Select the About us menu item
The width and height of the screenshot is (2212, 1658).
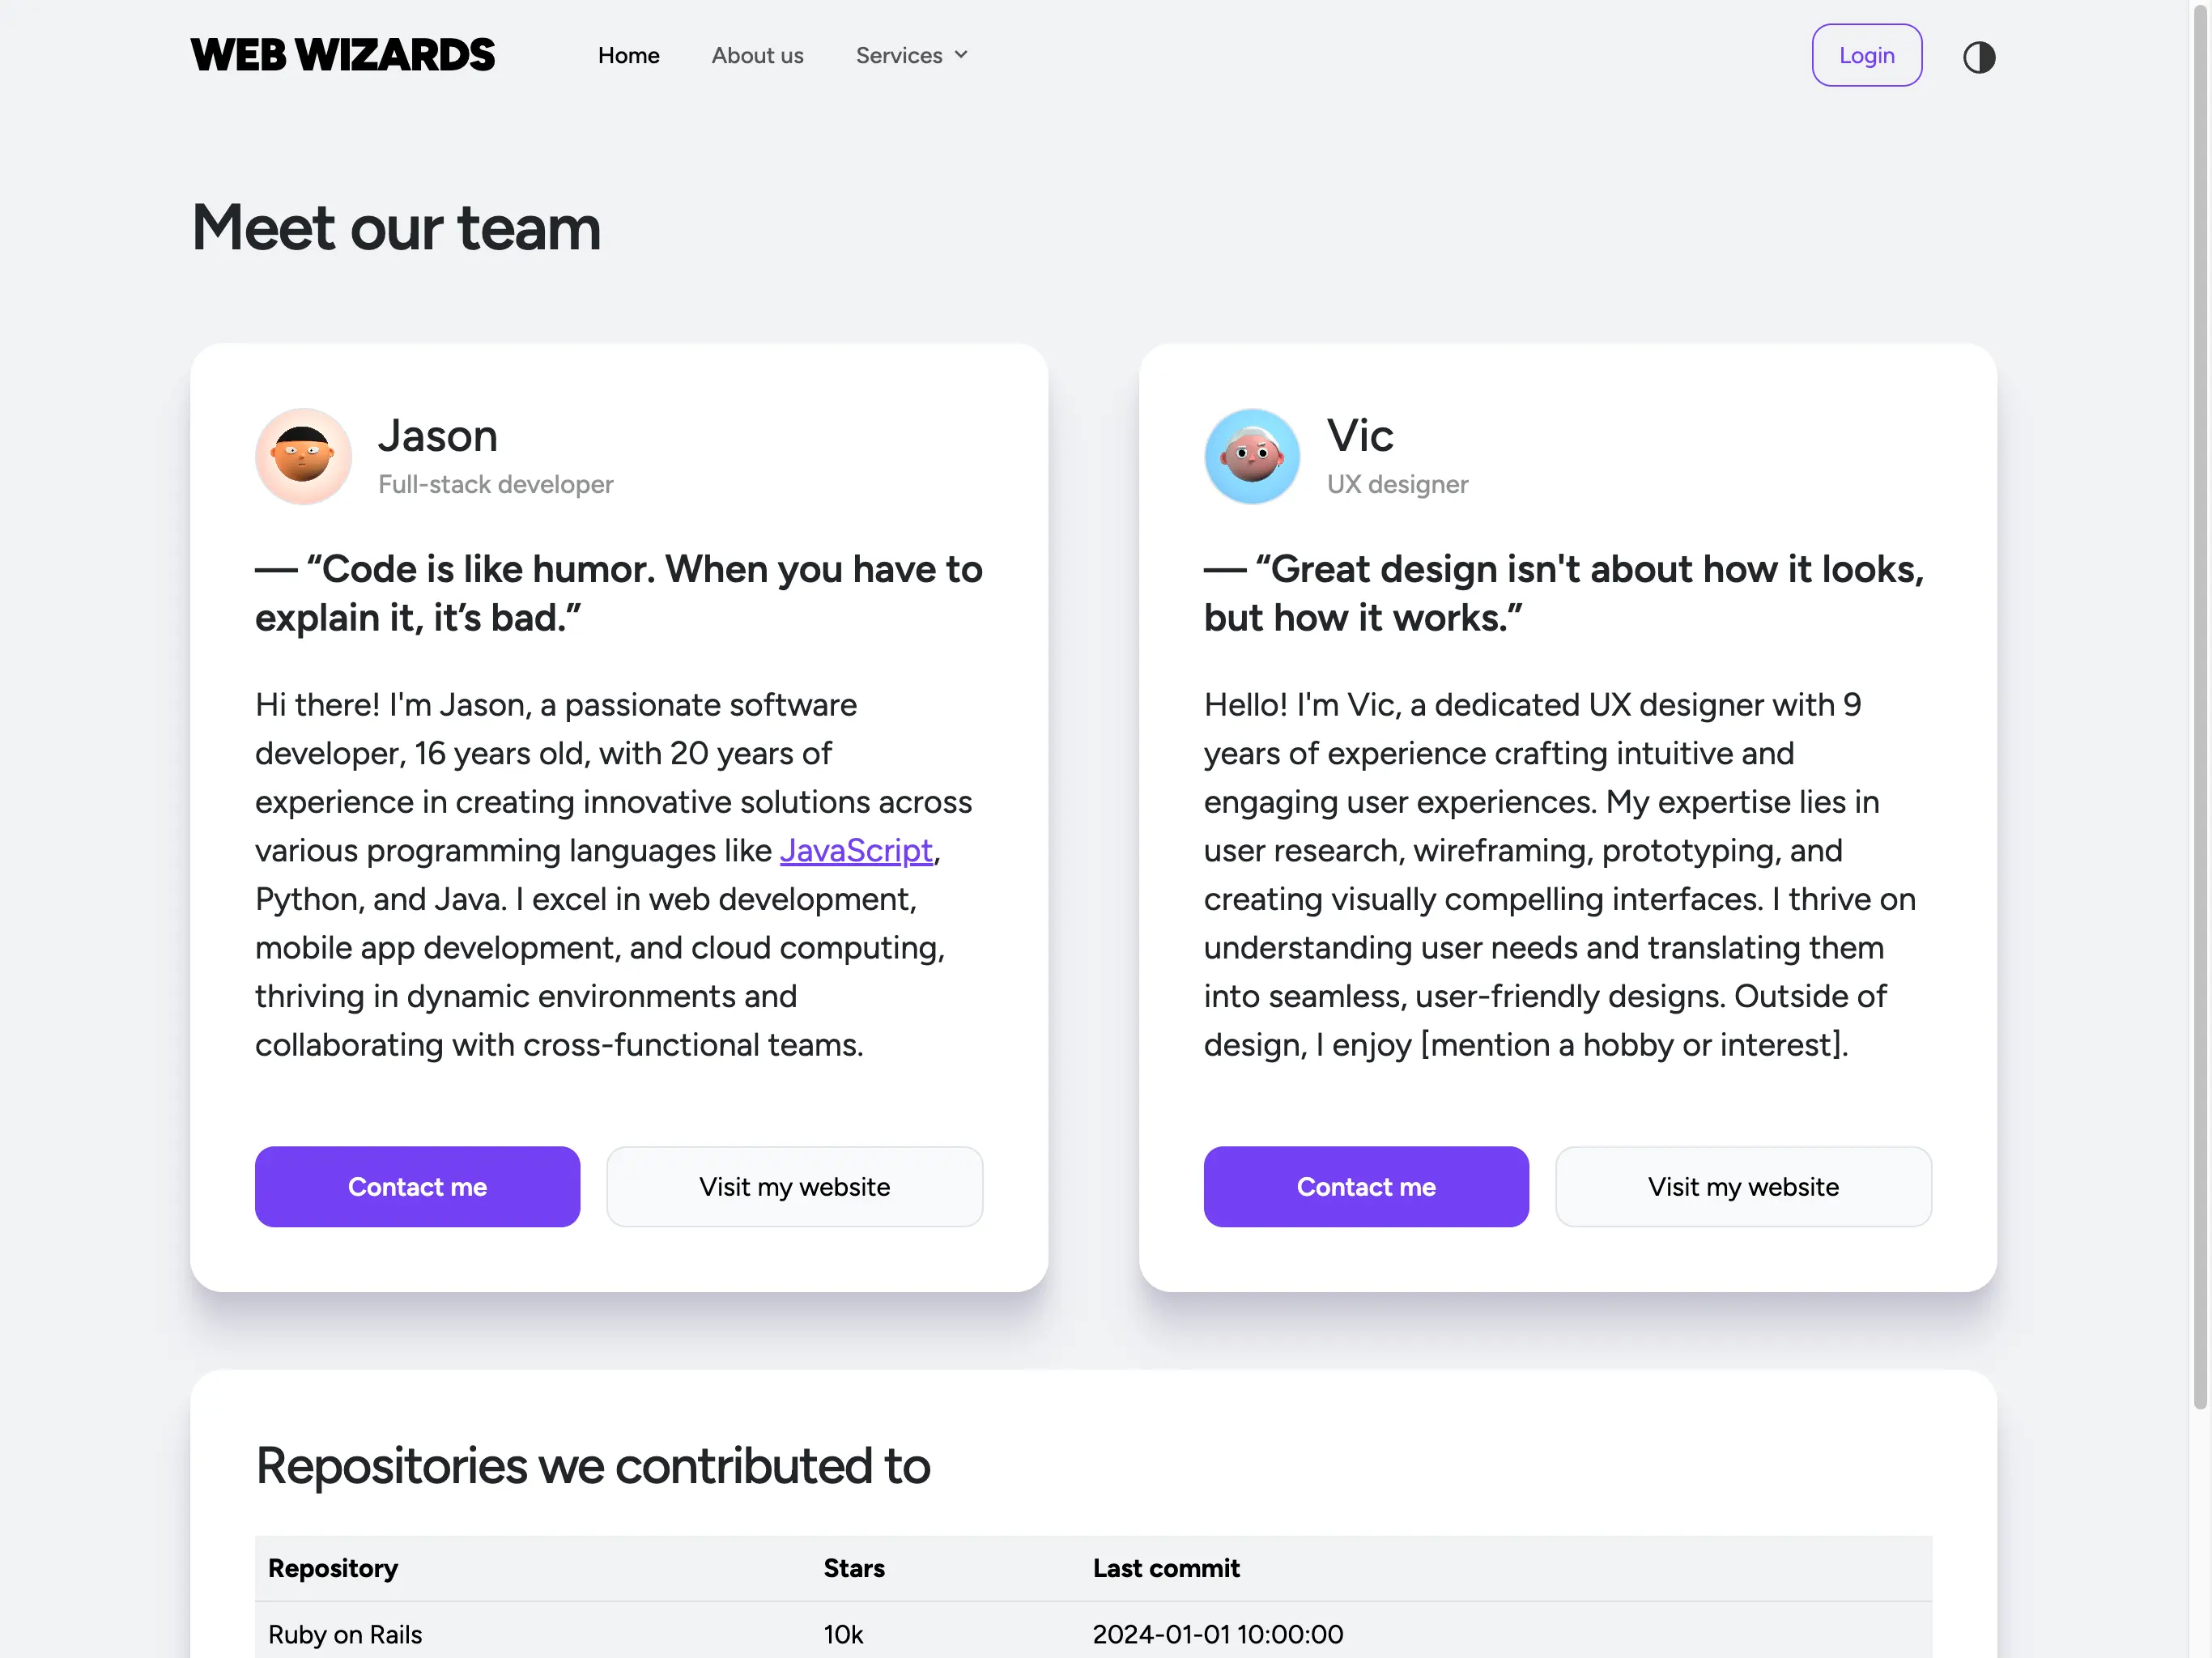point(758,53)
